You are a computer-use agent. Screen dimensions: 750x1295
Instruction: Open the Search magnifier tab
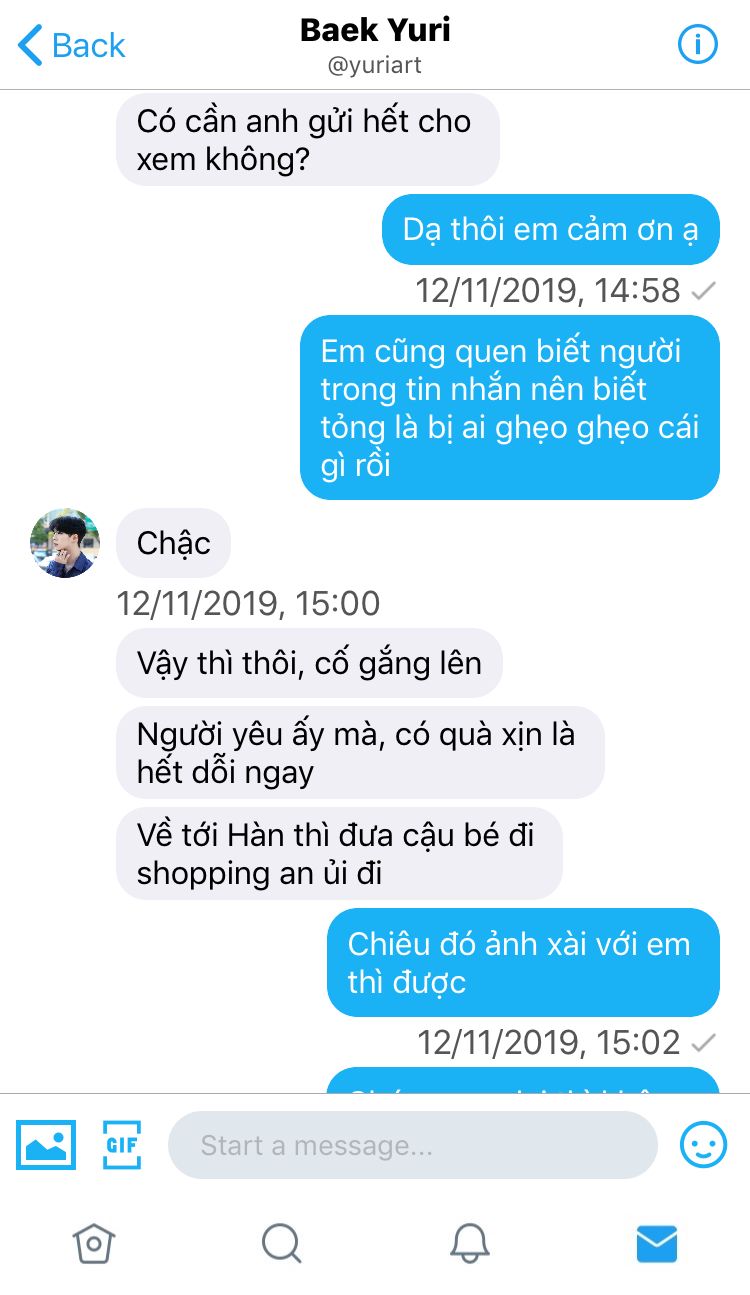281,1243
